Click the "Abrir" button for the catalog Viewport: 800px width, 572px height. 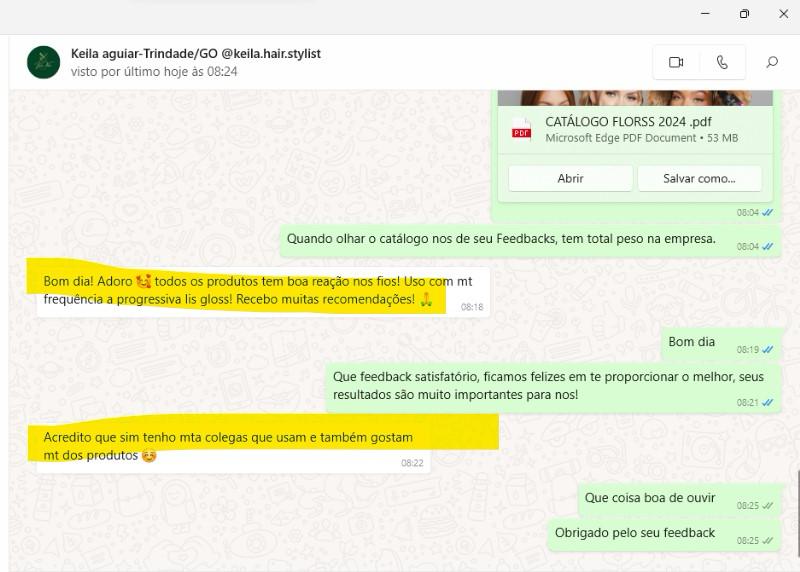click(570, 178)
